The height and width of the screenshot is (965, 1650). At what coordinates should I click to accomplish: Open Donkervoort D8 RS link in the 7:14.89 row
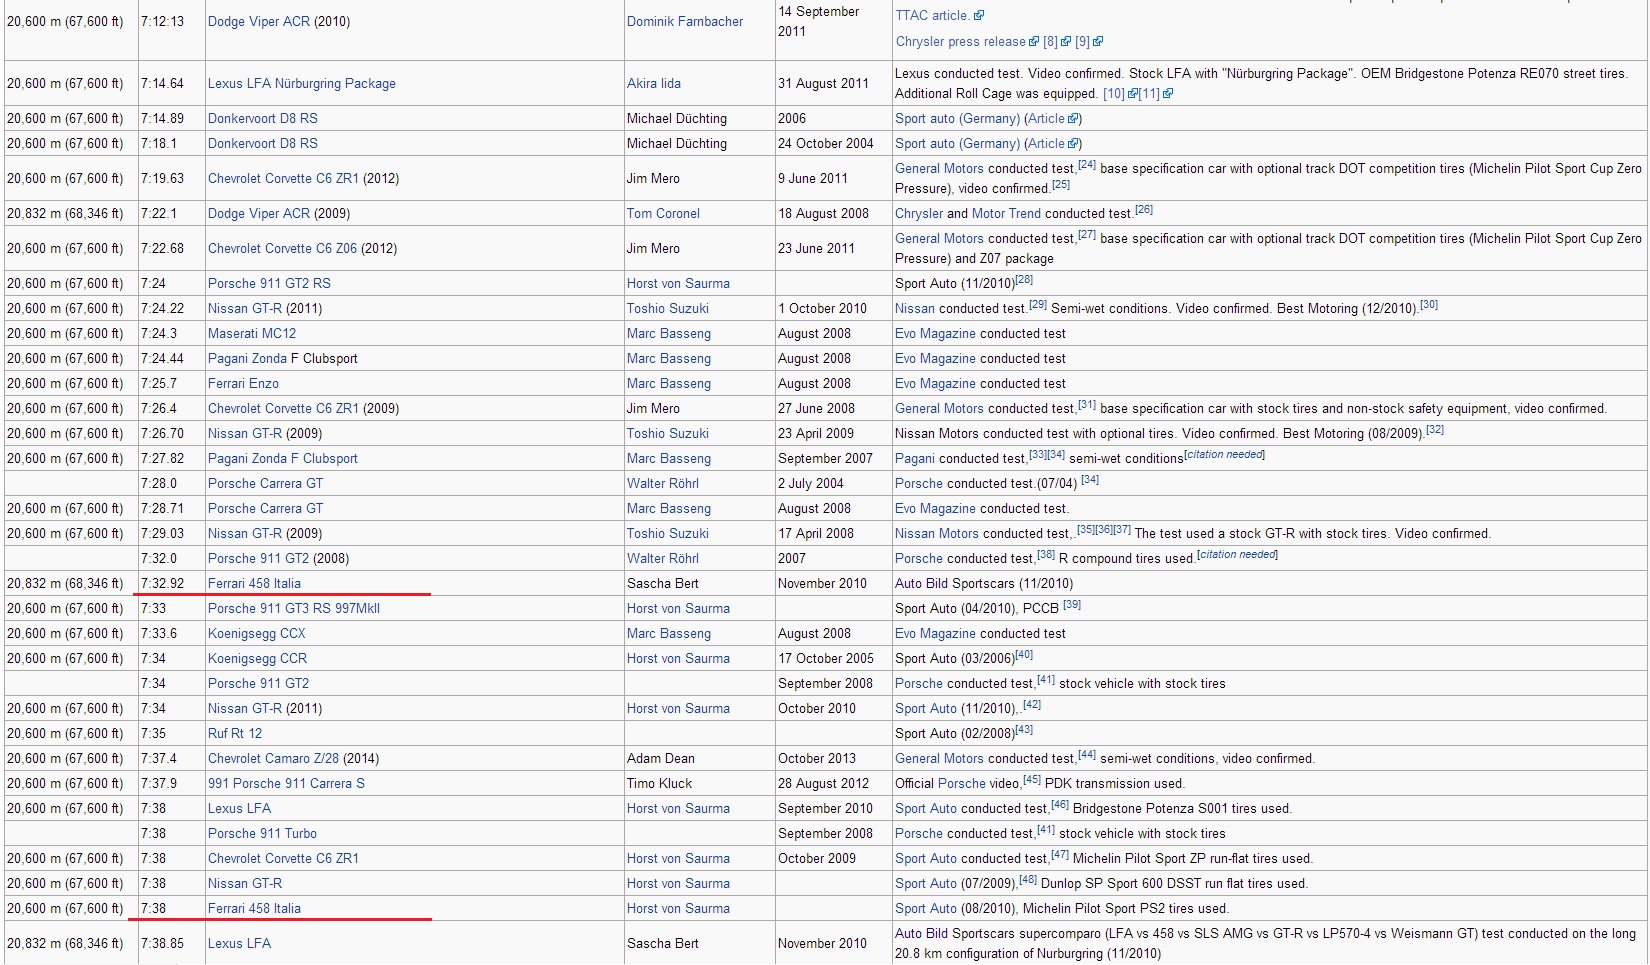click(x=263, y=118)
